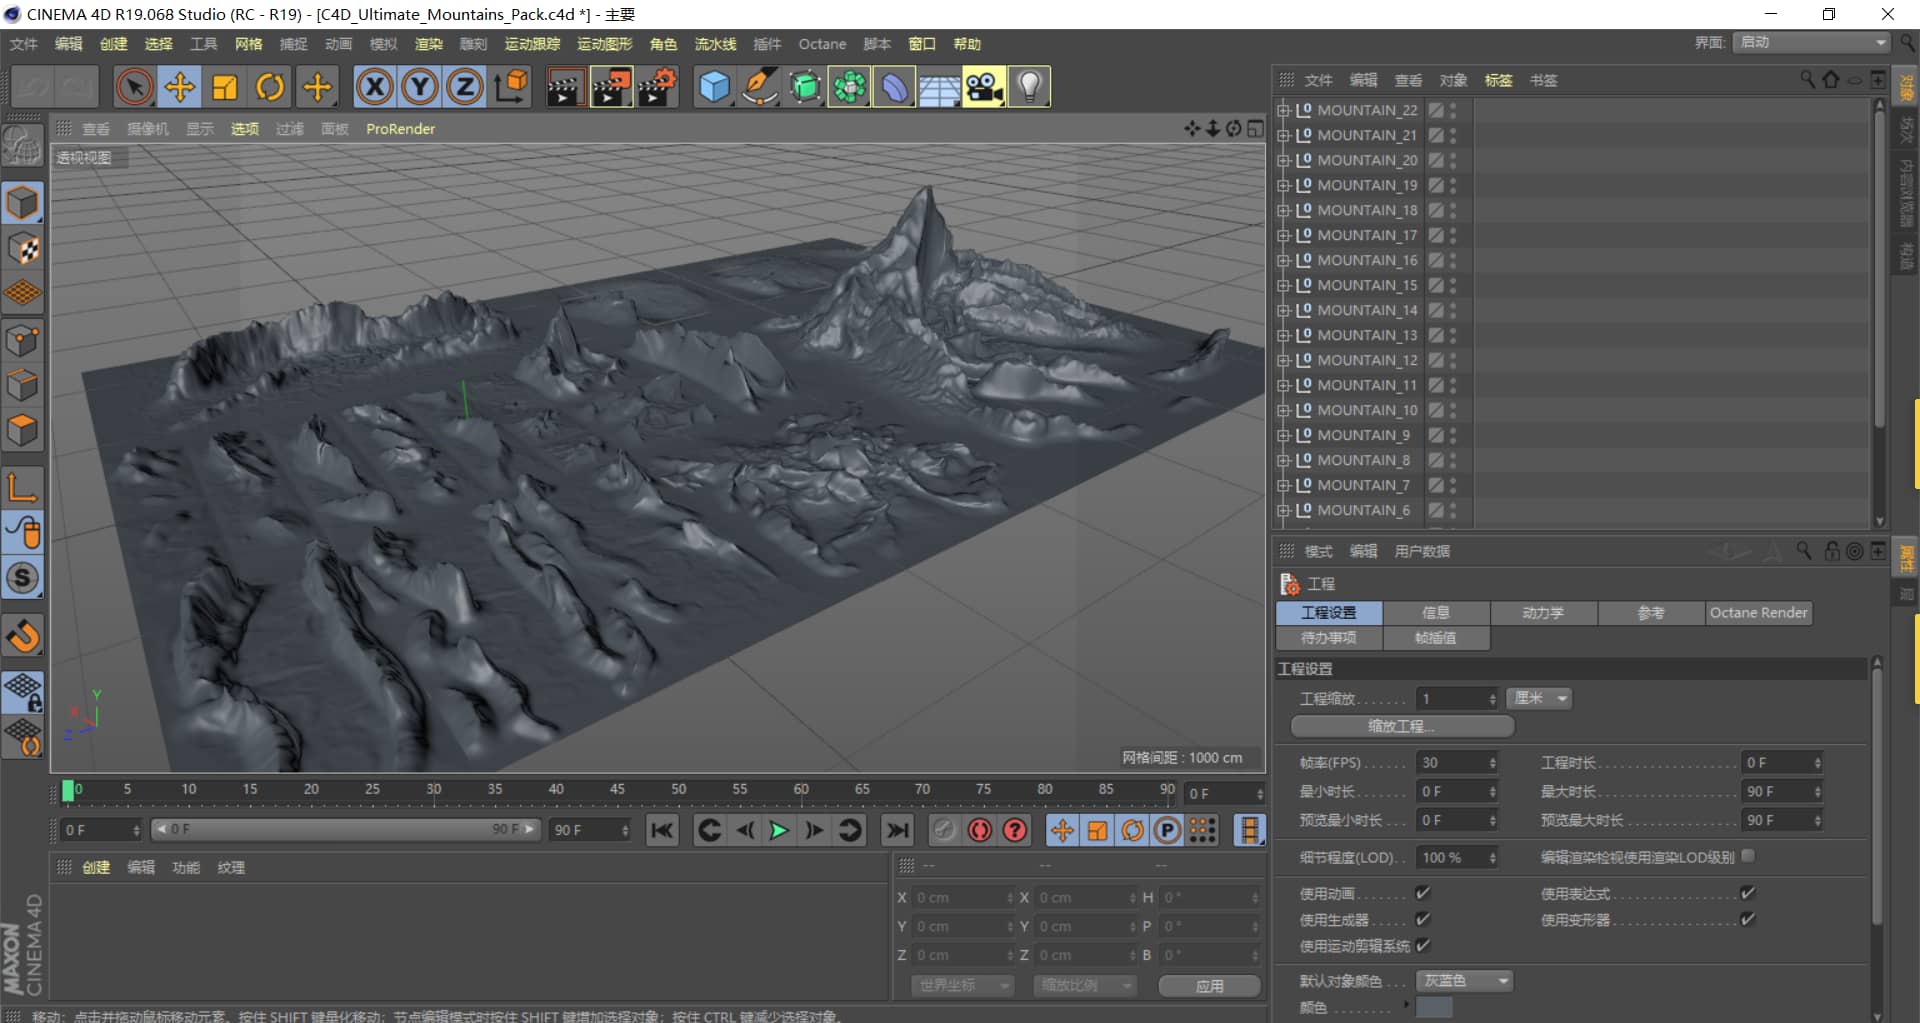Toggle visibility dots for MOUNTAIN_15
Viewport: 1920px width, 1023px height.
click(1453, 285)
